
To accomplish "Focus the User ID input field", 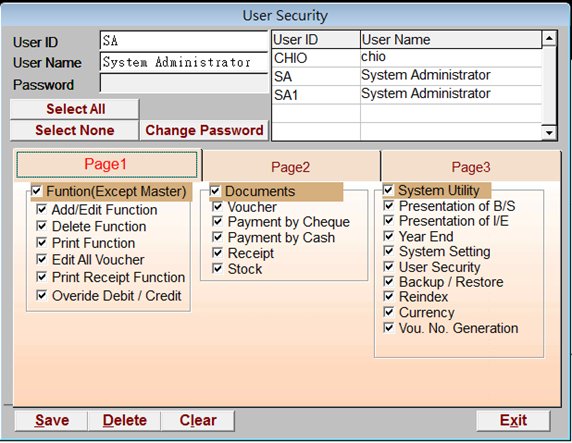I will (x=184, y=41).
